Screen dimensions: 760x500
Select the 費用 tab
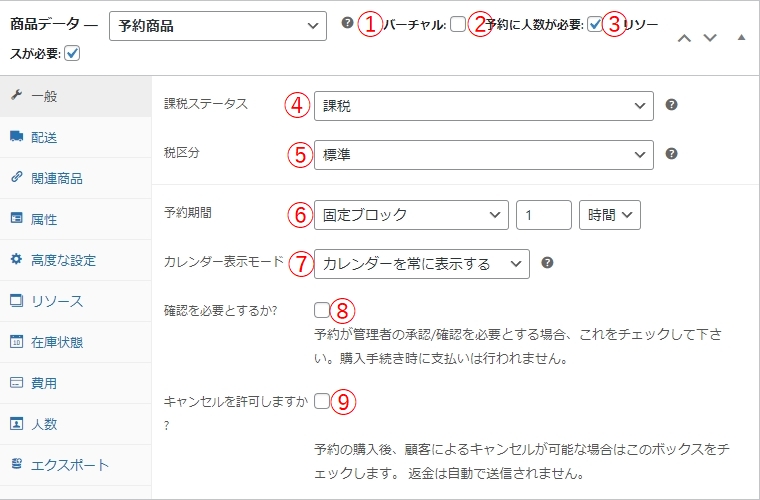[x=44, y=382]
